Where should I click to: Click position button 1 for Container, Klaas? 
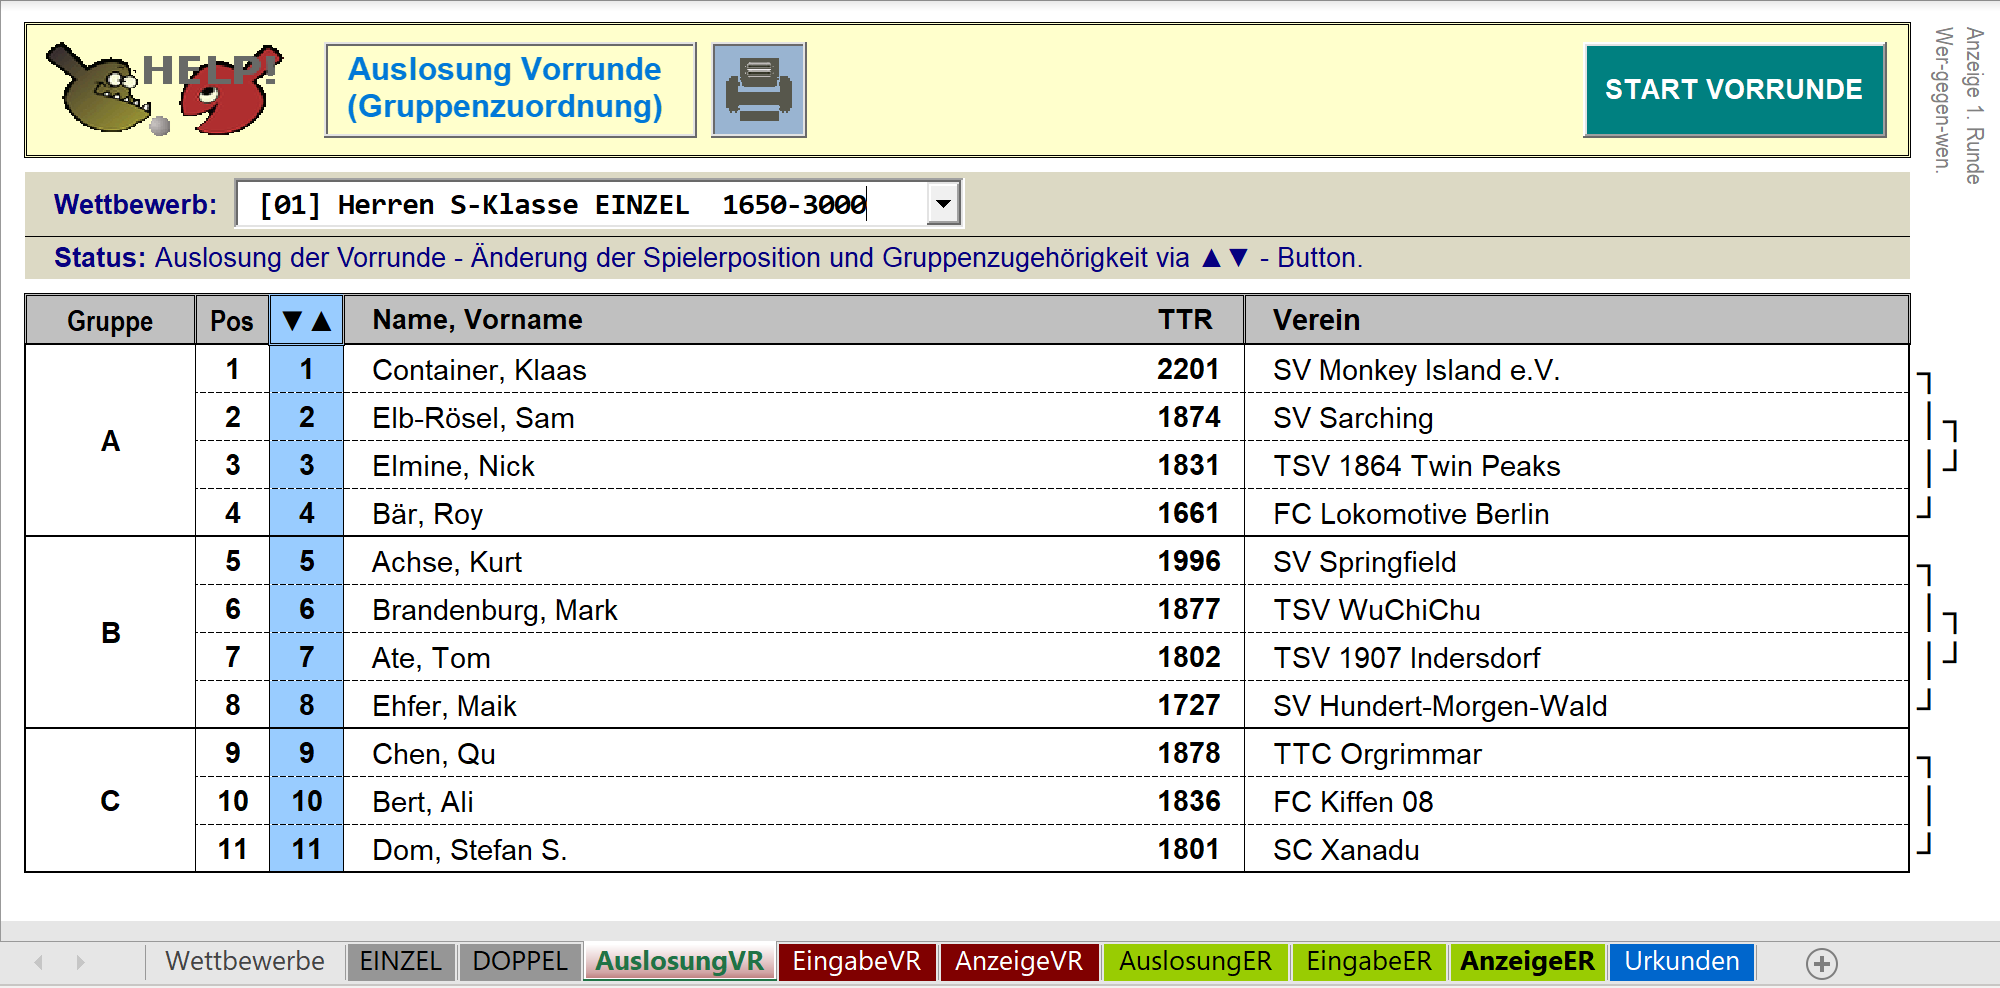click(x=306, y=370)
